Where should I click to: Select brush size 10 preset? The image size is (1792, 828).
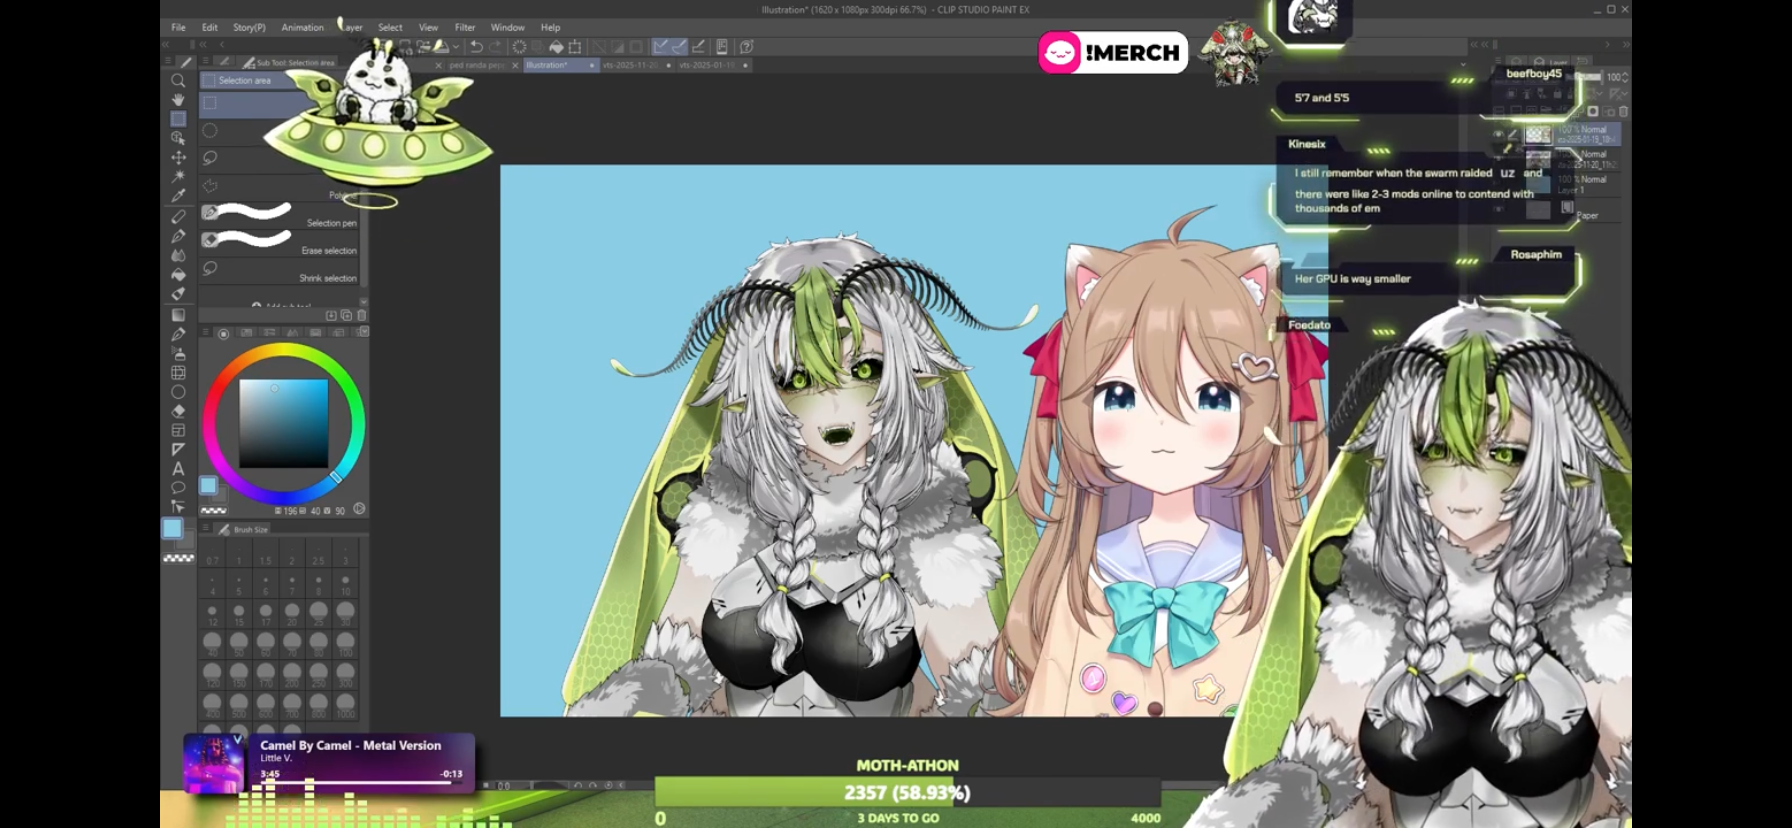345,584
